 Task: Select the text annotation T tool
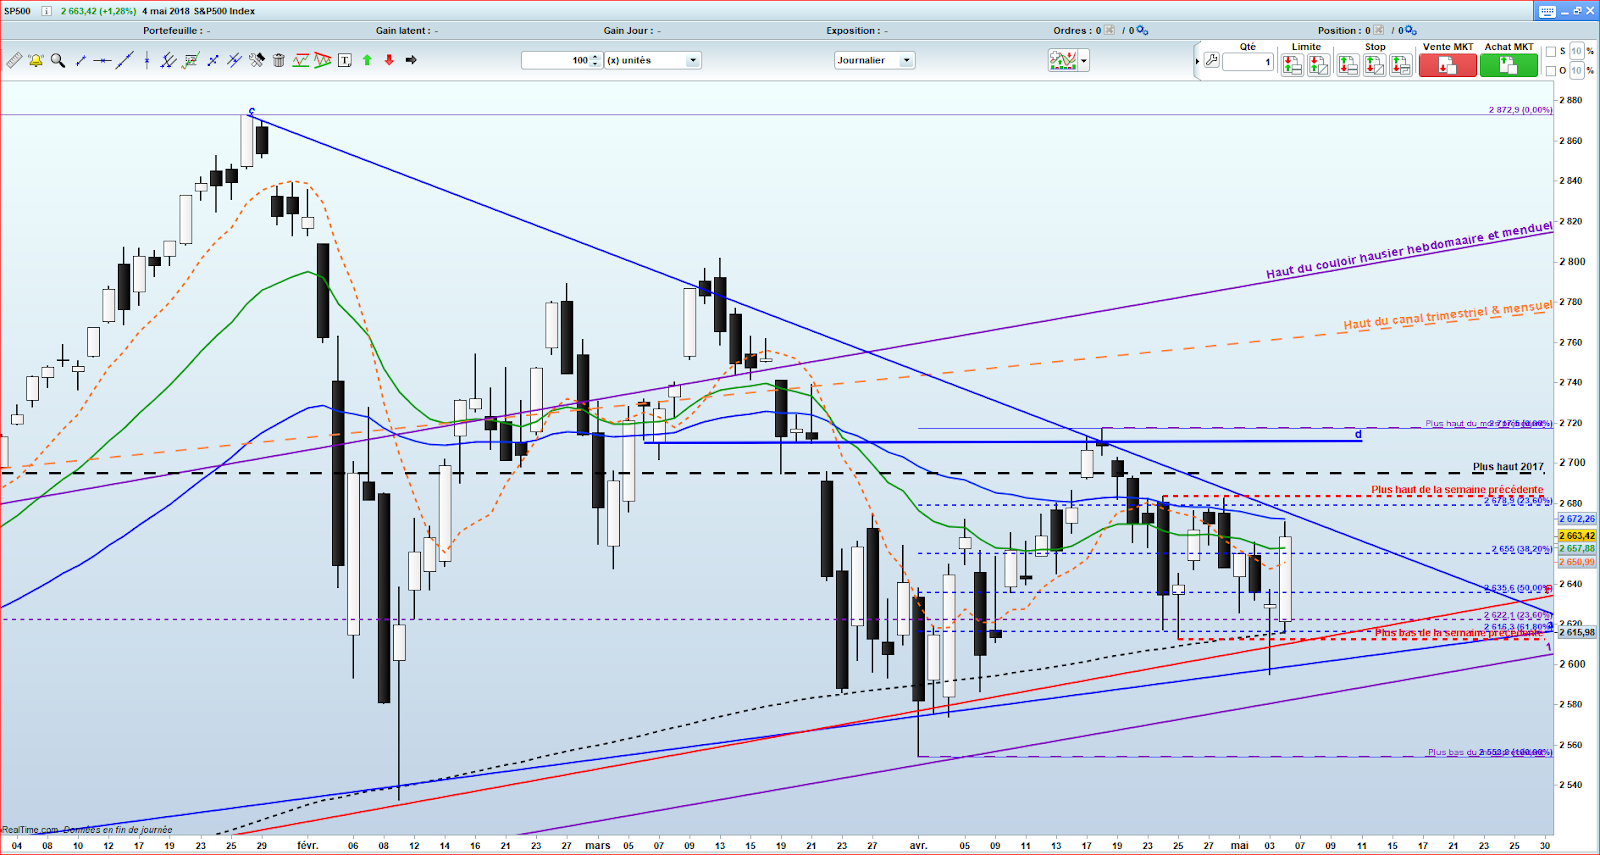pos(345,60)
